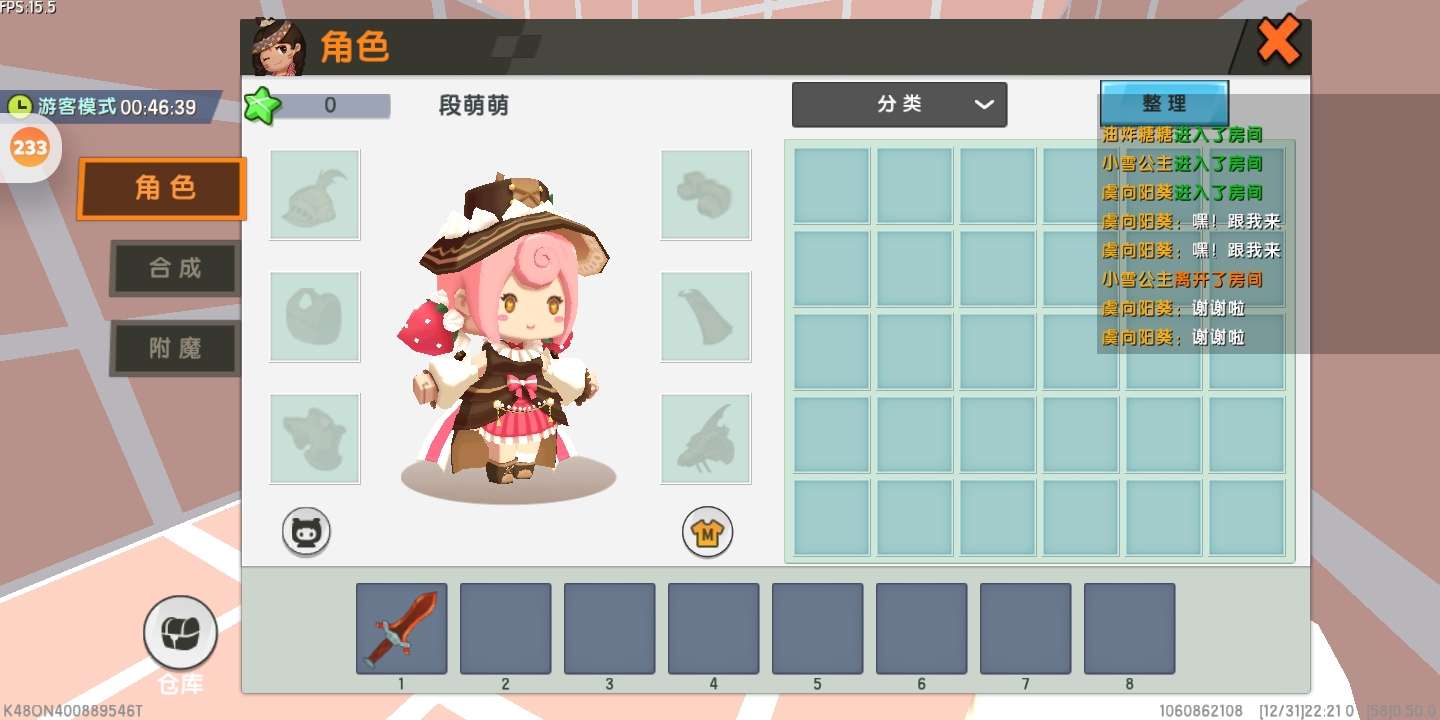The height and width of the screenshot is (720, 1440).
Task: Select the cape equipment slot
Action: click(705, 316)
